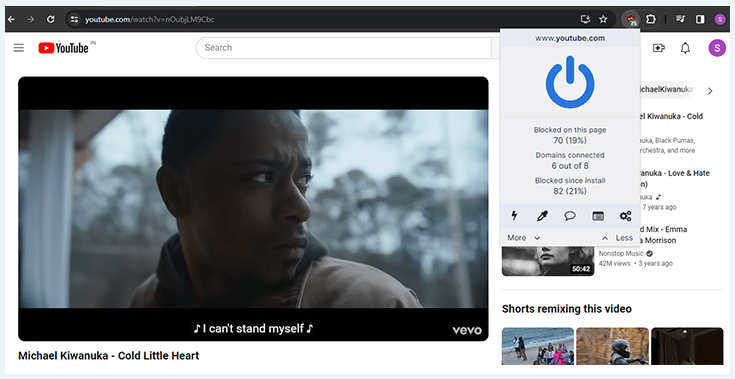
Task: Focus the YouTube Search field
Action: pos(345,48)
